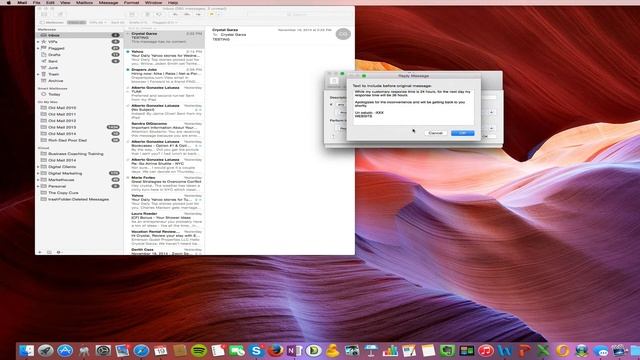The width and height of the screenshot is (640, 360).
Task: Expand the Markethouse folder
Action: [38, 180]
